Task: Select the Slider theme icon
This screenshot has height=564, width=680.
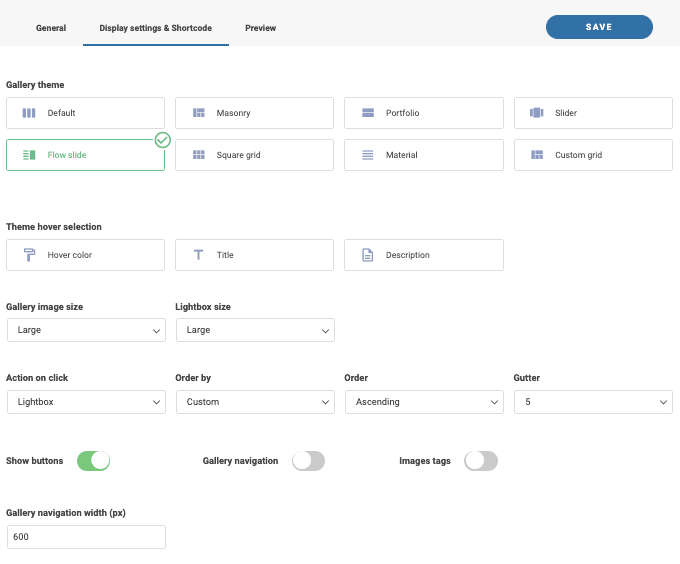Action: click(x=537, y=113)
